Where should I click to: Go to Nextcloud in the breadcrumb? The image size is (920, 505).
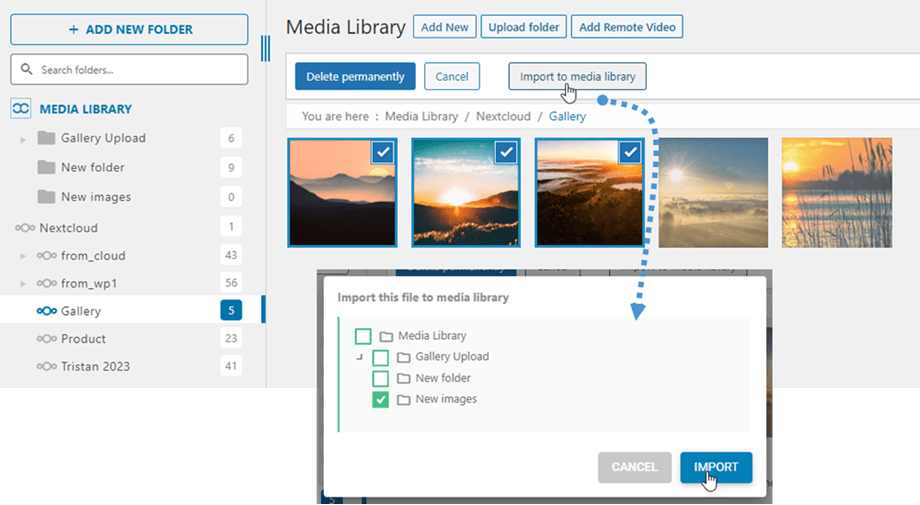502,117
